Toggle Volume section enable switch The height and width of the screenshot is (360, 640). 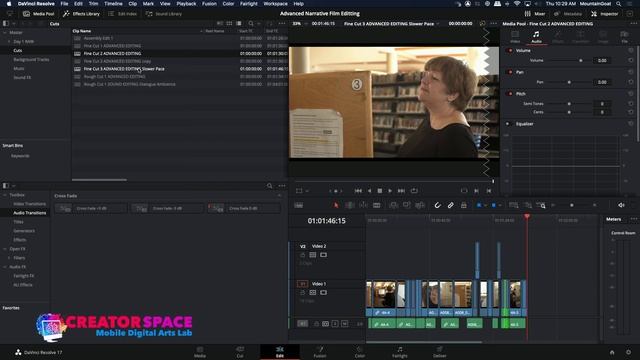pyautogui.click(x=510, y=51)
